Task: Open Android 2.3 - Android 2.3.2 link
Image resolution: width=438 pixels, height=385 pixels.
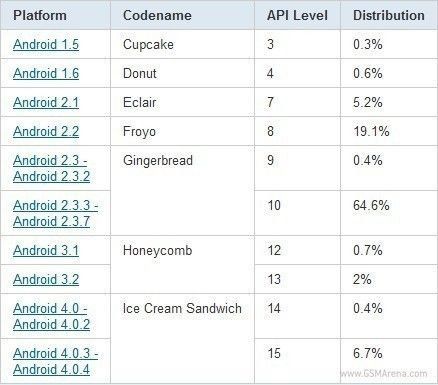Action: point(51,168)
